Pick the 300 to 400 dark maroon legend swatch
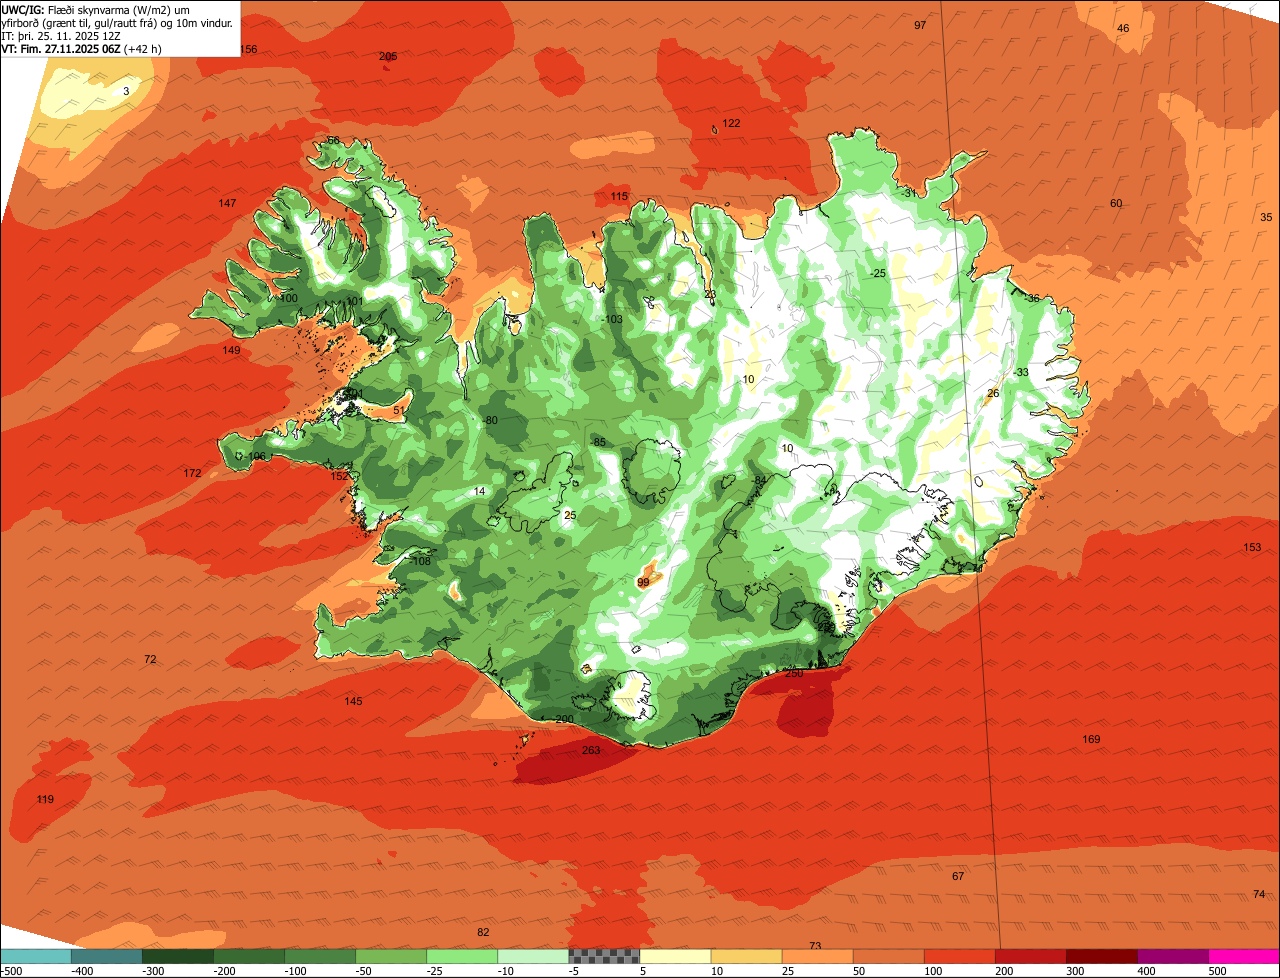The width and height of the screenshot is (1280, 978). 1101,956
